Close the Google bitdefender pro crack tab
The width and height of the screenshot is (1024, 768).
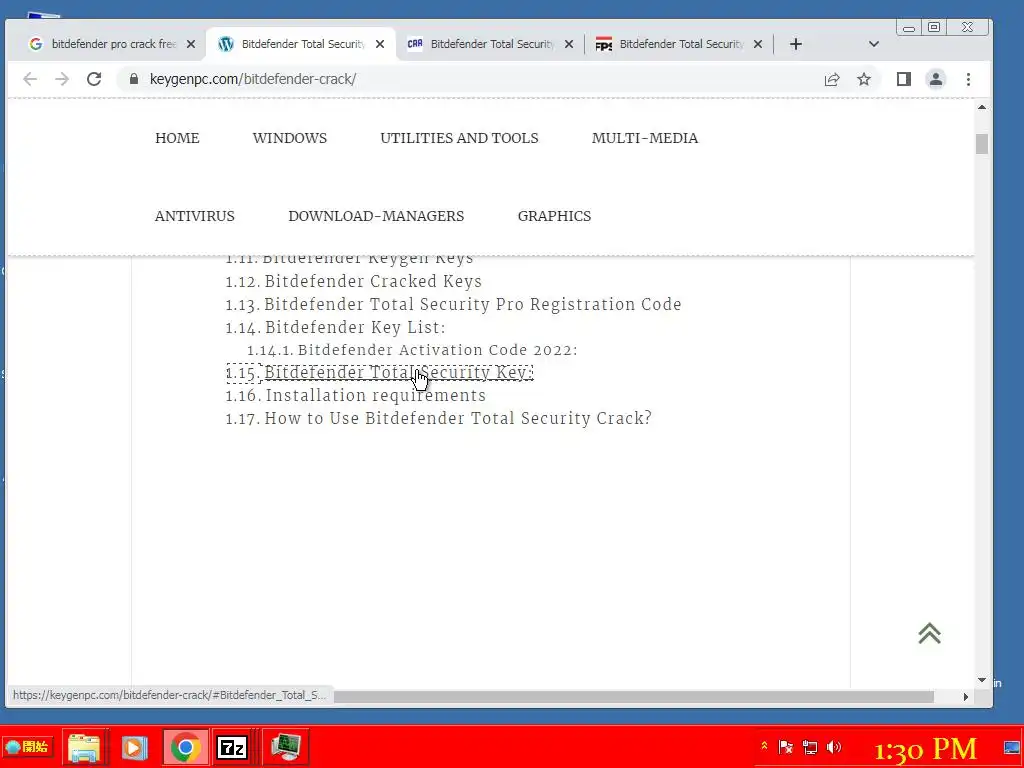tap(191, 44)
